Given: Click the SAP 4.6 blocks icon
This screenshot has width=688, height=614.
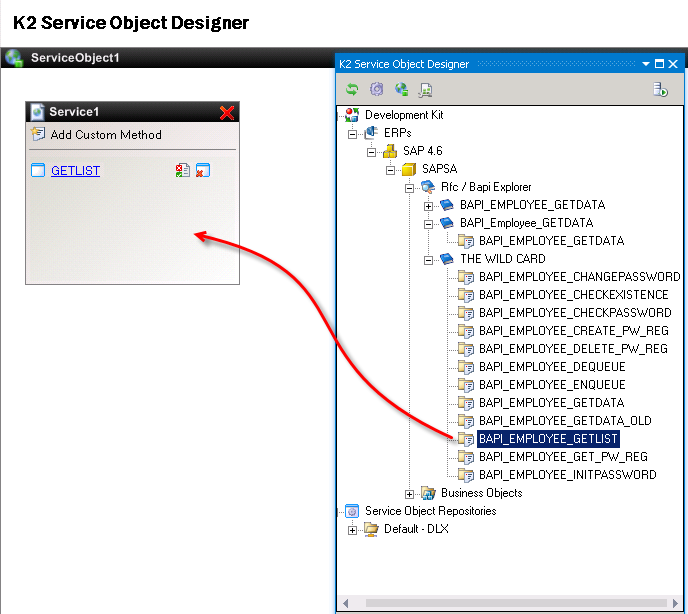Looking at the screenshot, I should pos(390,151).
